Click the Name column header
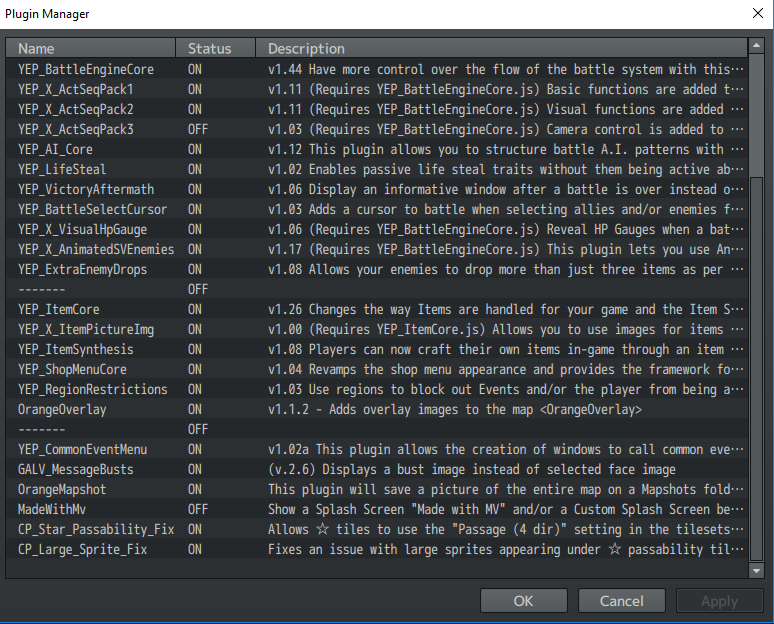The height and width of the screenshot is (624, 774). tap(91, 48)
